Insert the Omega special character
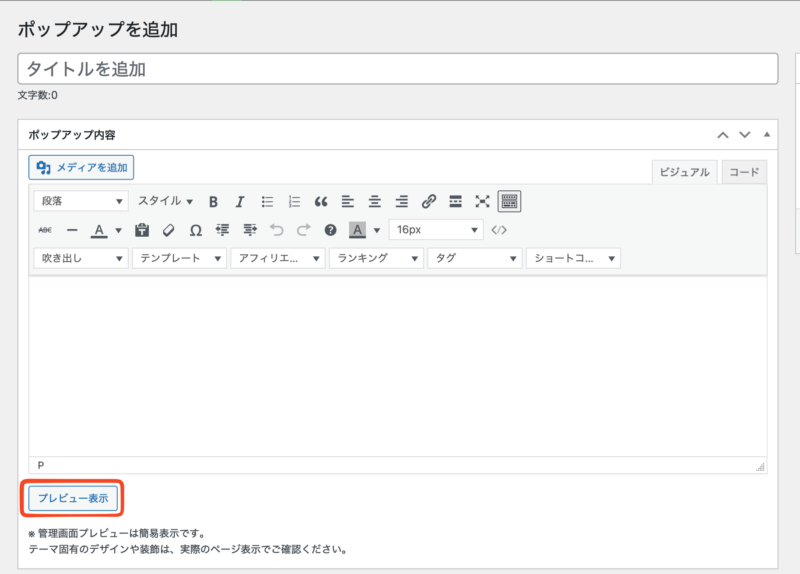This screenshot has width=800, height=574. 196,230
